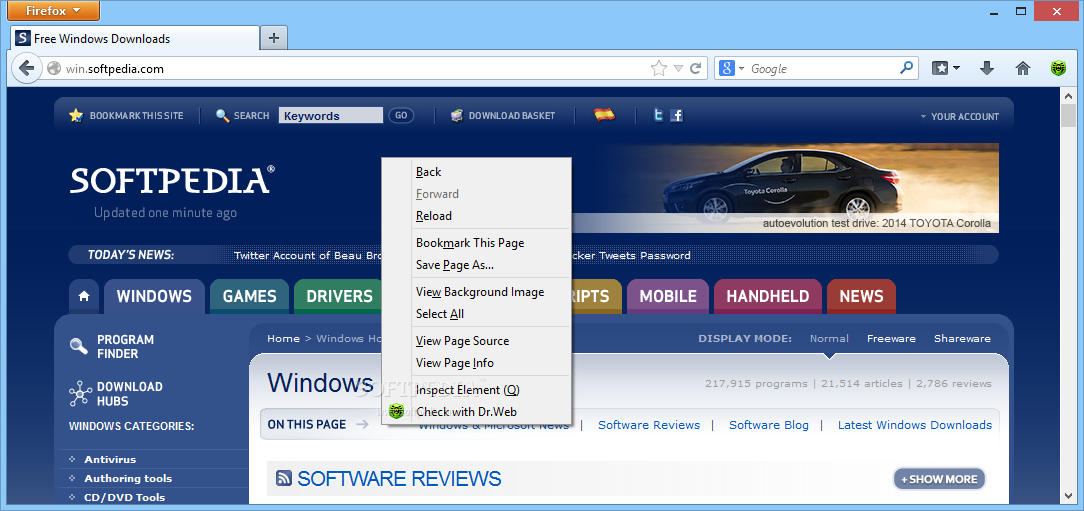Click the Bookmark This Site star icon

coord(76,115)
